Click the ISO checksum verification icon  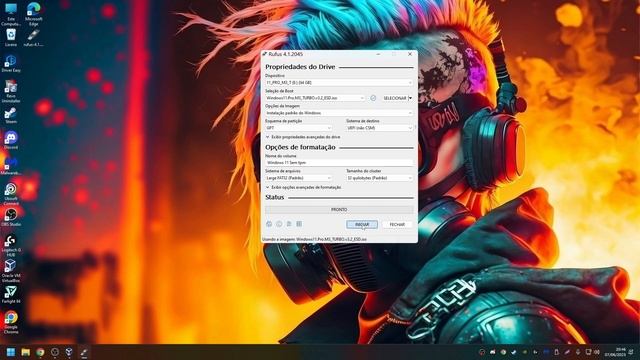[373, 98]
